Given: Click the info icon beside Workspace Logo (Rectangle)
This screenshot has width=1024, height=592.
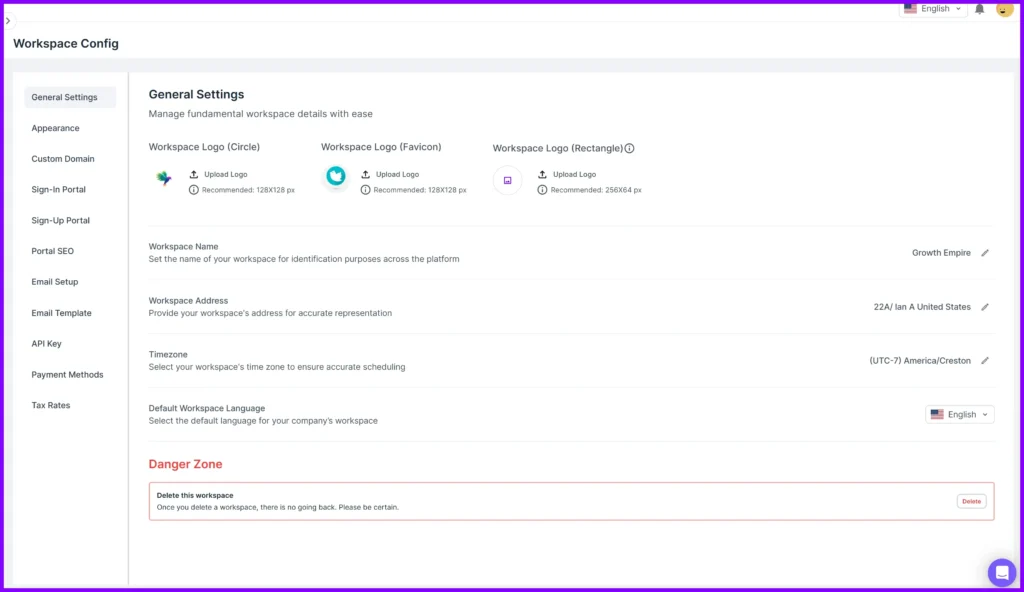Looking at the screenshot, I should (630, 148).
